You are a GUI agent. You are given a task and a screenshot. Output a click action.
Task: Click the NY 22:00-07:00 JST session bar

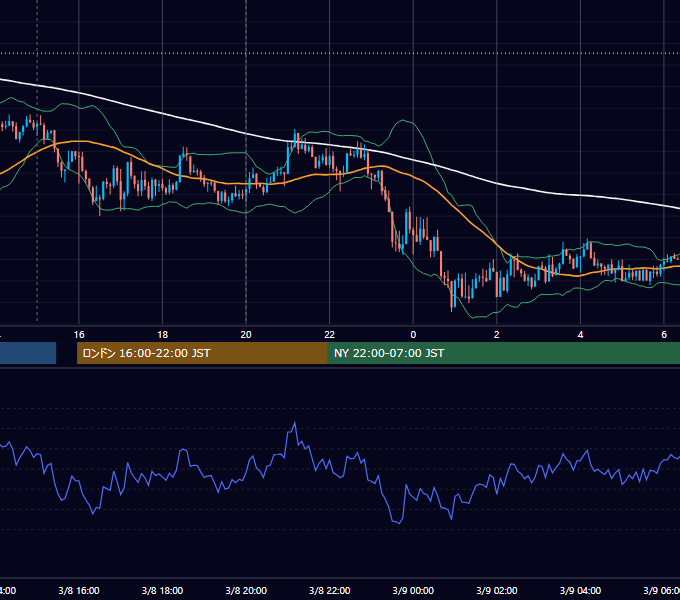(x=503, y=353)
